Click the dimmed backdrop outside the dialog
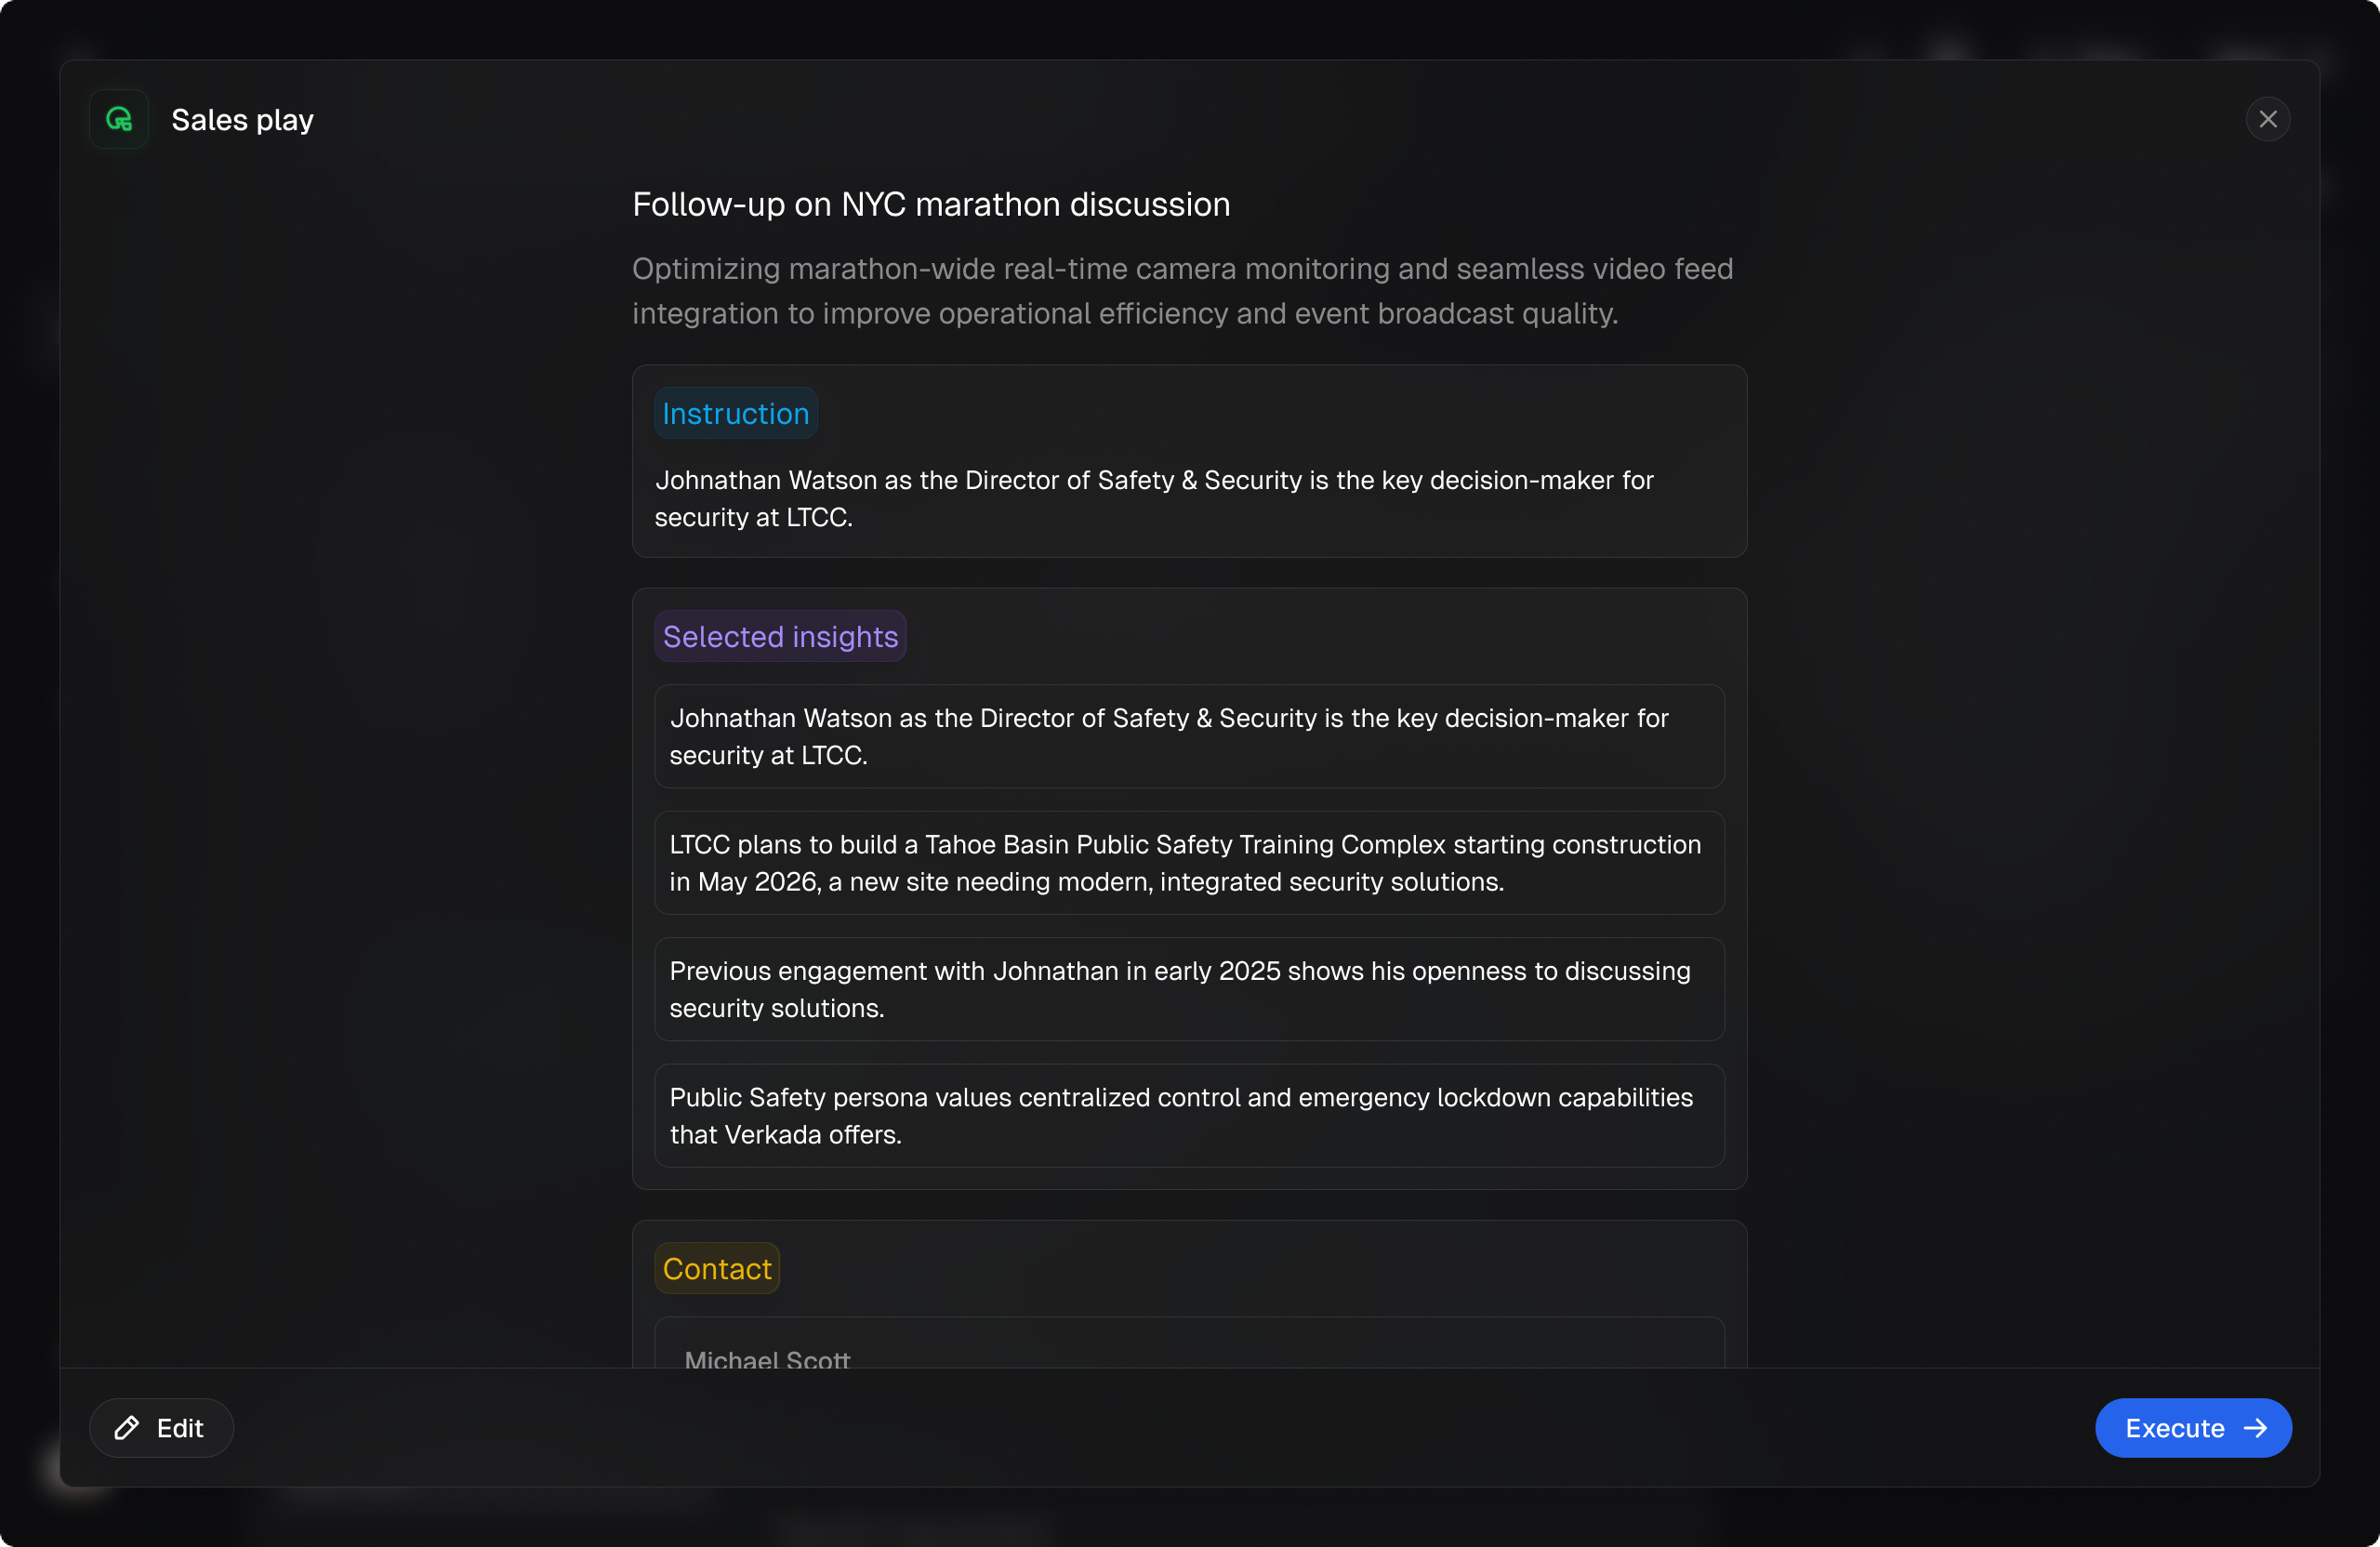2380x1547 pixels. (x=1189, y=1520)
